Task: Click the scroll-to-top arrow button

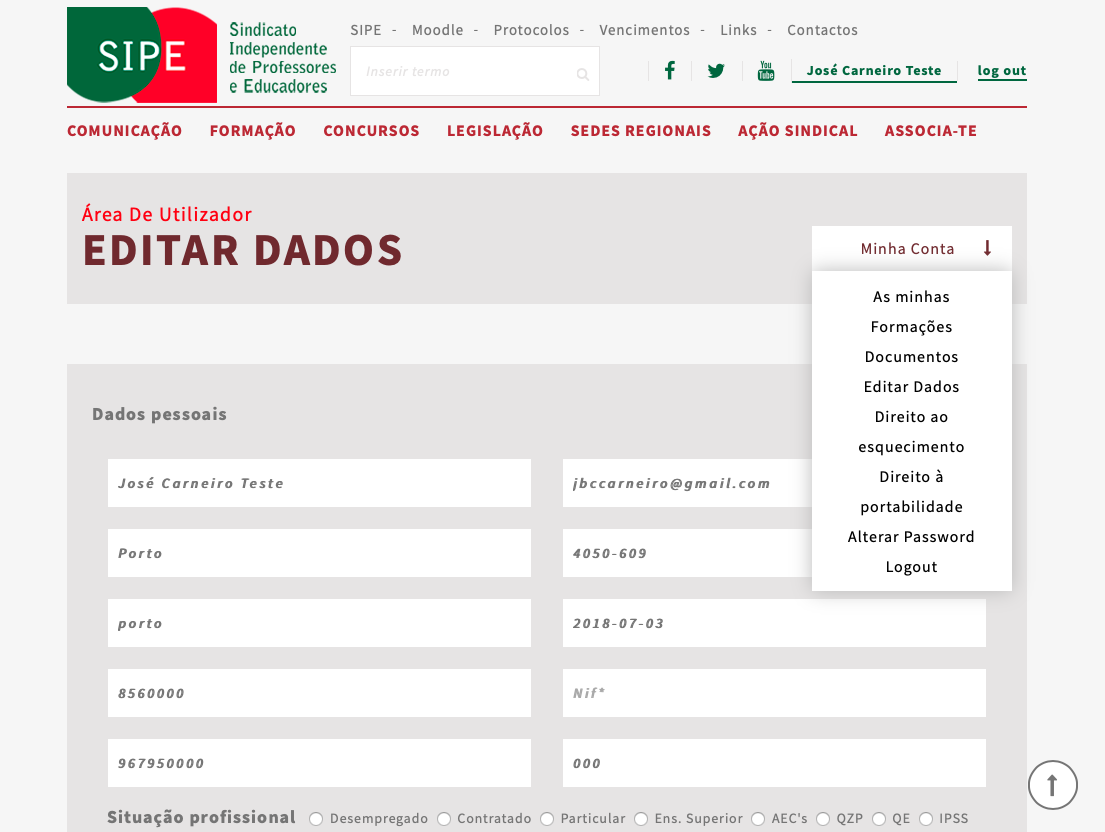Action: tap(1052, 785)
